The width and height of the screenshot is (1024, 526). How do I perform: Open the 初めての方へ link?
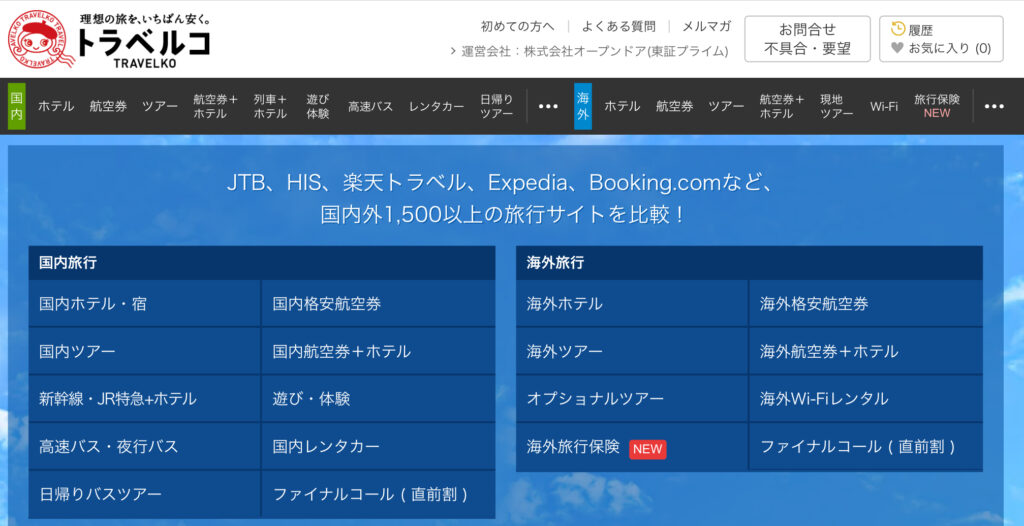tap(517, 27)
